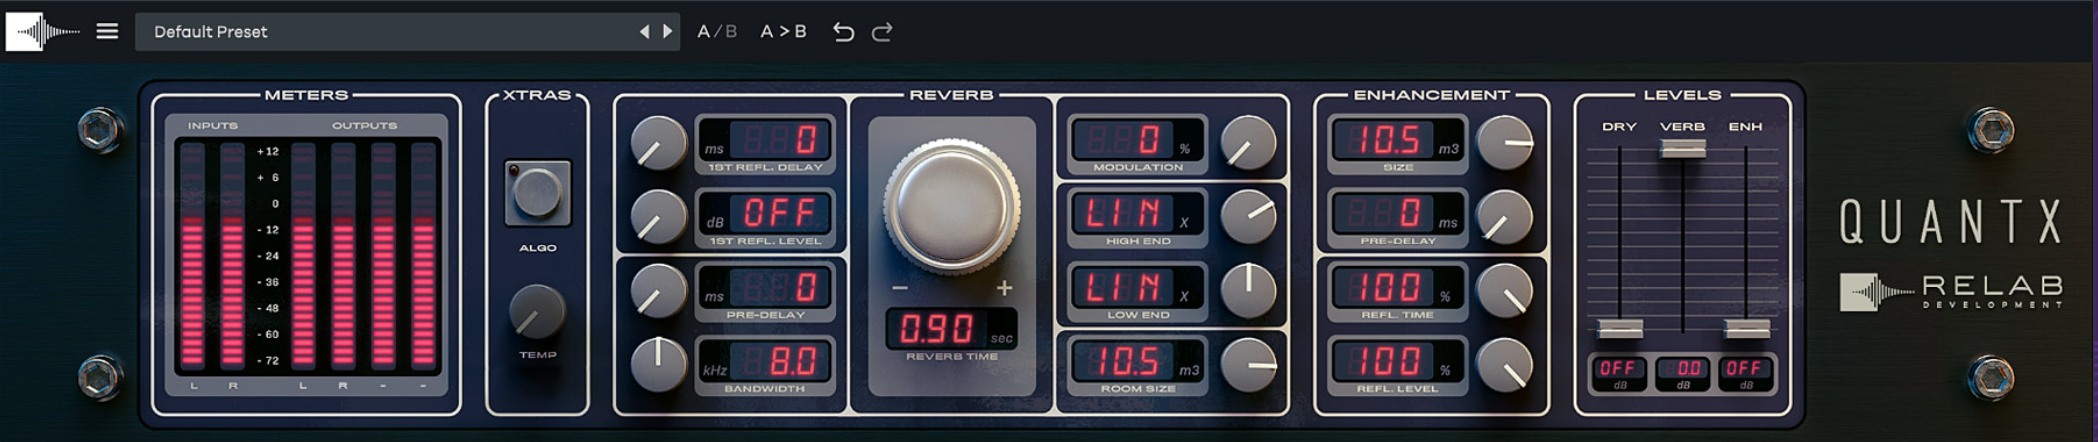Increase reverb time with plus button

click(x=1004, y=288)
